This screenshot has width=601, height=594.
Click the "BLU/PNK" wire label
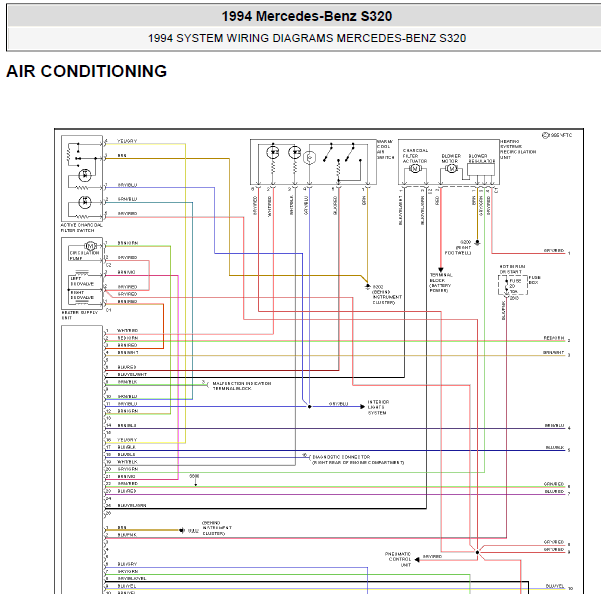click(x=127, y=535)
